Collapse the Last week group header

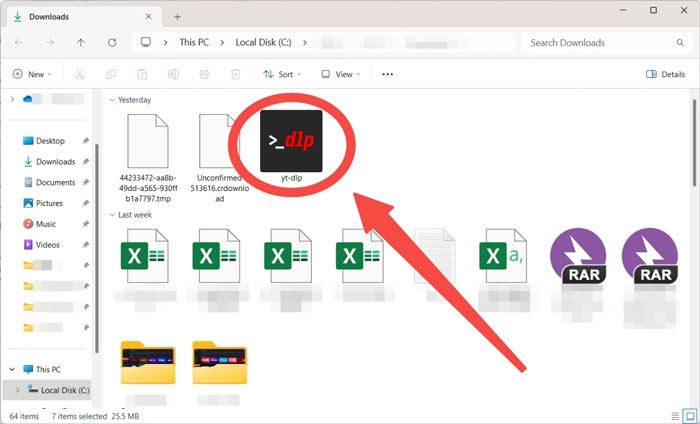click(x=112, y=214)
